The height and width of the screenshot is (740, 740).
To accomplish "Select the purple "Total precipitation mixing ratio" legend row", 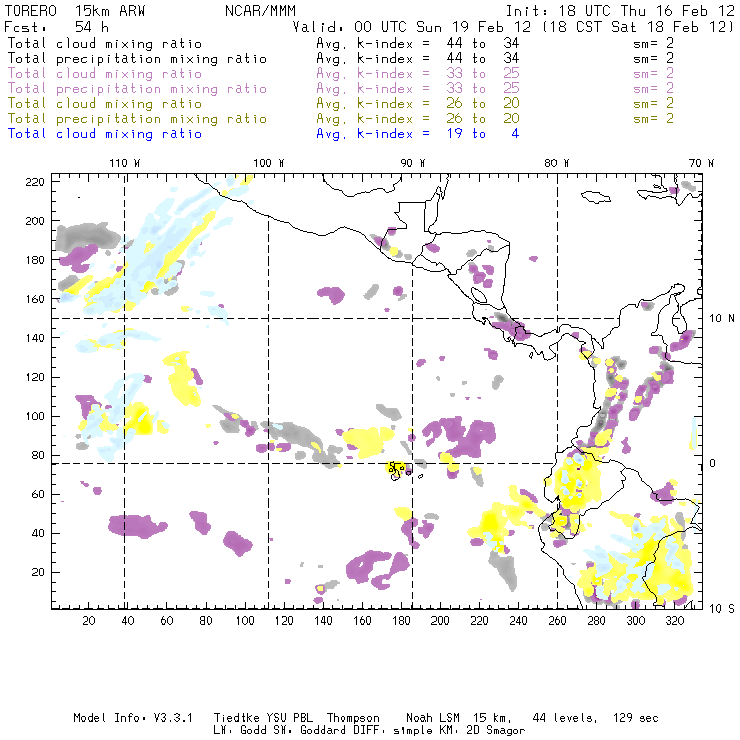I will [137, 89].
